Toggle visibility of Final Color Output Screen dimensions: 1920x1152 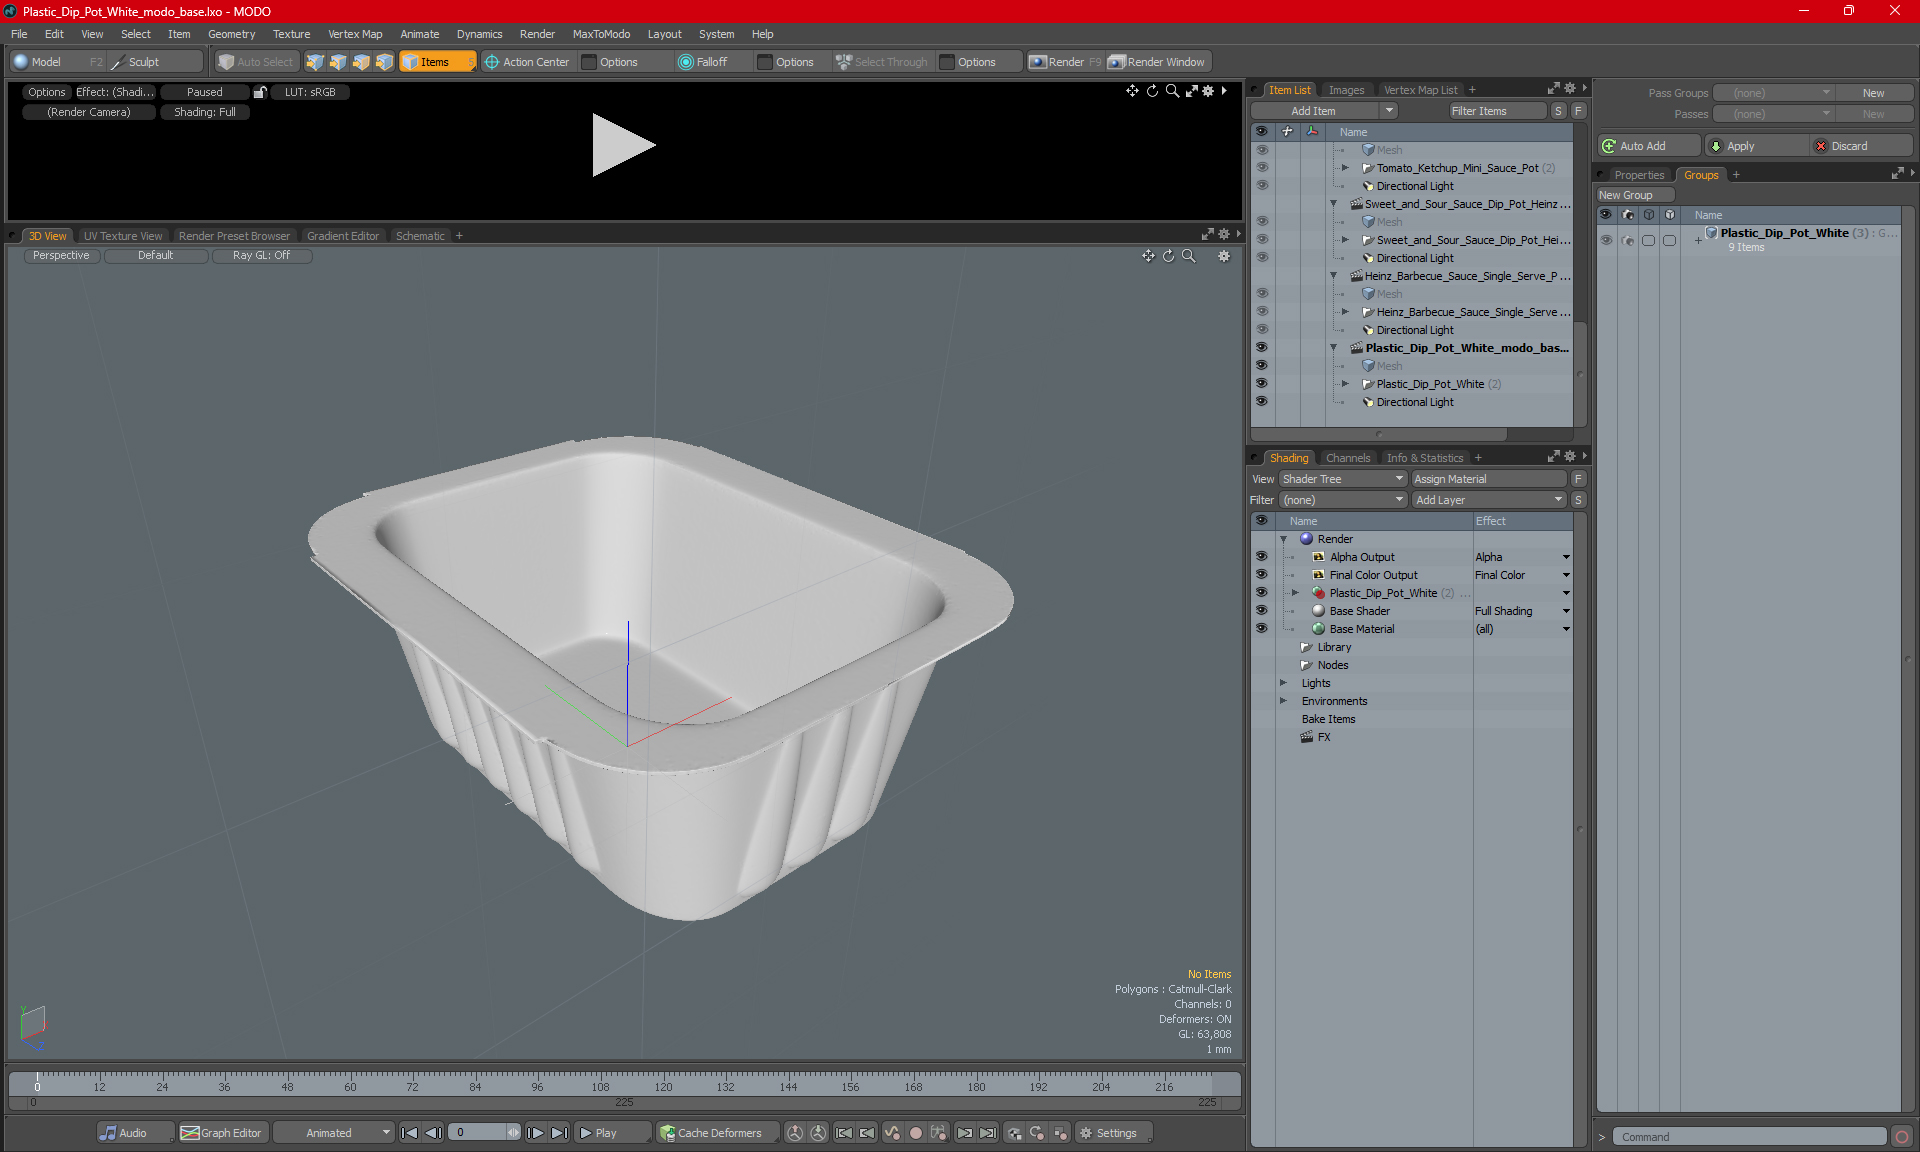coord(1261,574)
